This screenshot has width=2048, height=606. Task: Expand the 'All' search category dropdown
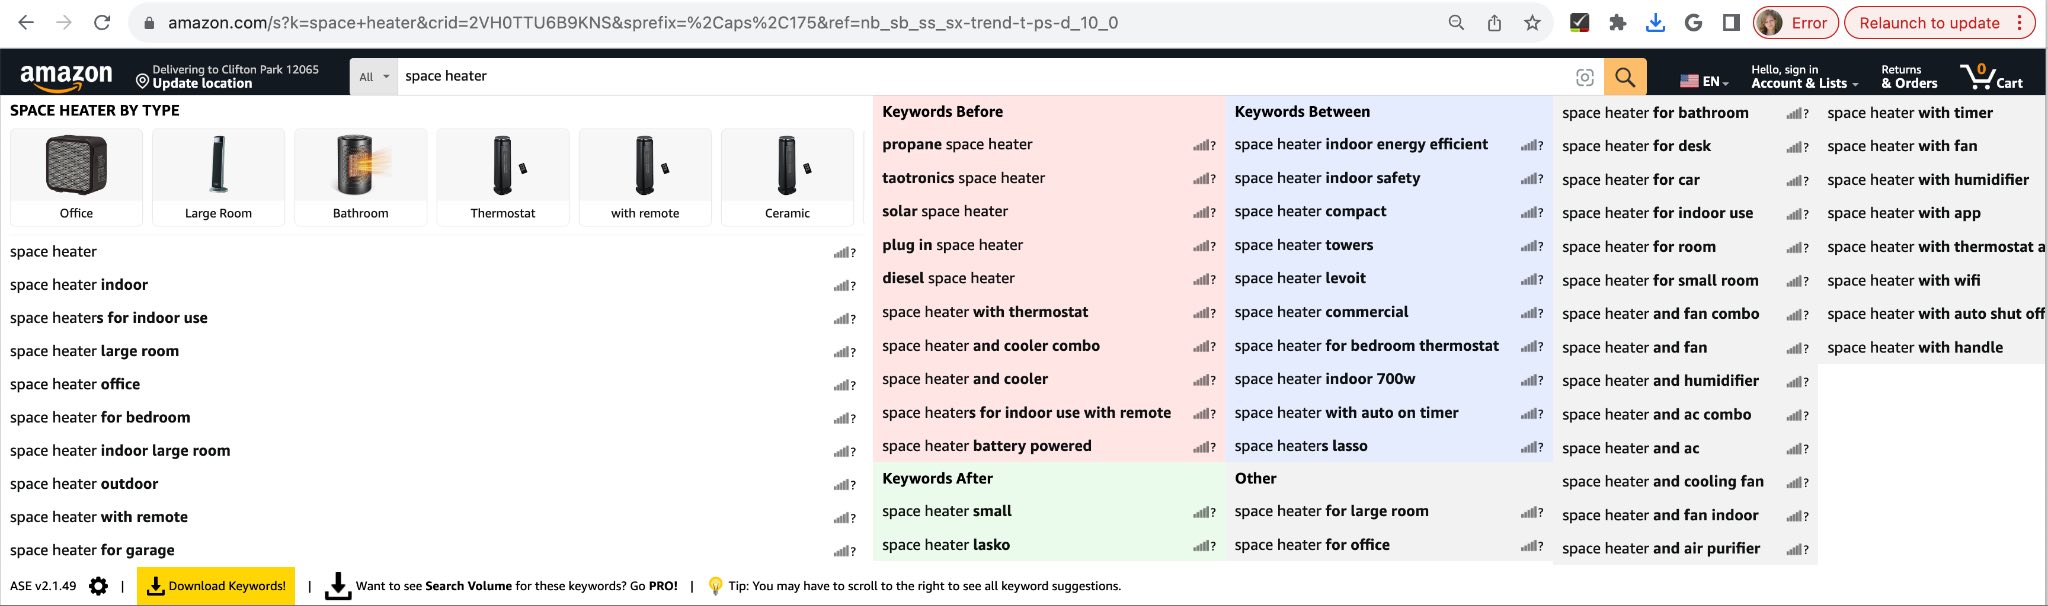click(x=373, y=77)
